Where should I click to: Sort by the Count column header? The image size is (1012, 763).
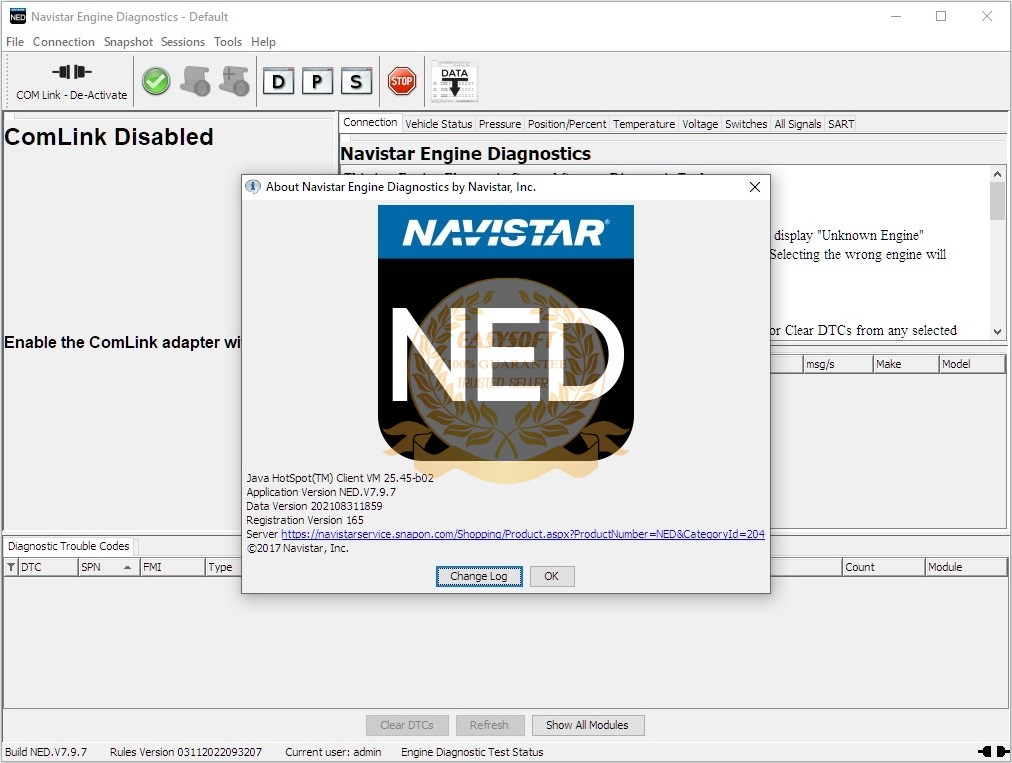tap(884, 567)
